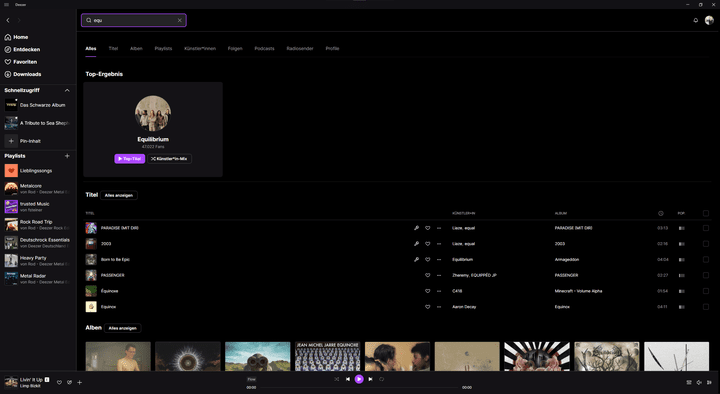Open the user profile avatar menu
Screen dimensions: 720x394
click(x=709, y=20)
